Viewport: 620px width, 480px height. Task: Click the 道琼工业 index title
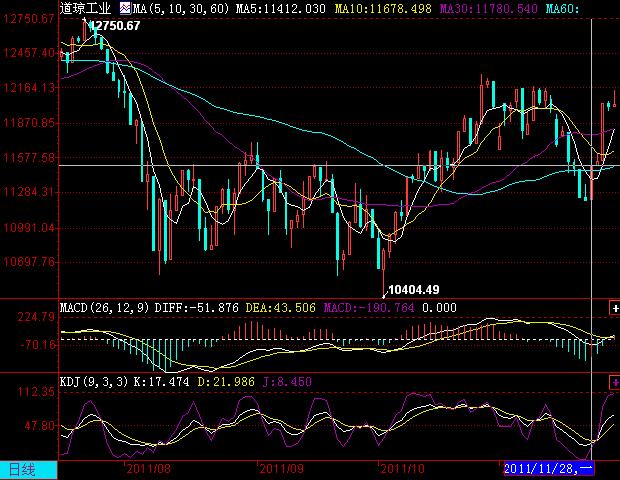pyautogui.click(x=85, y=8)
